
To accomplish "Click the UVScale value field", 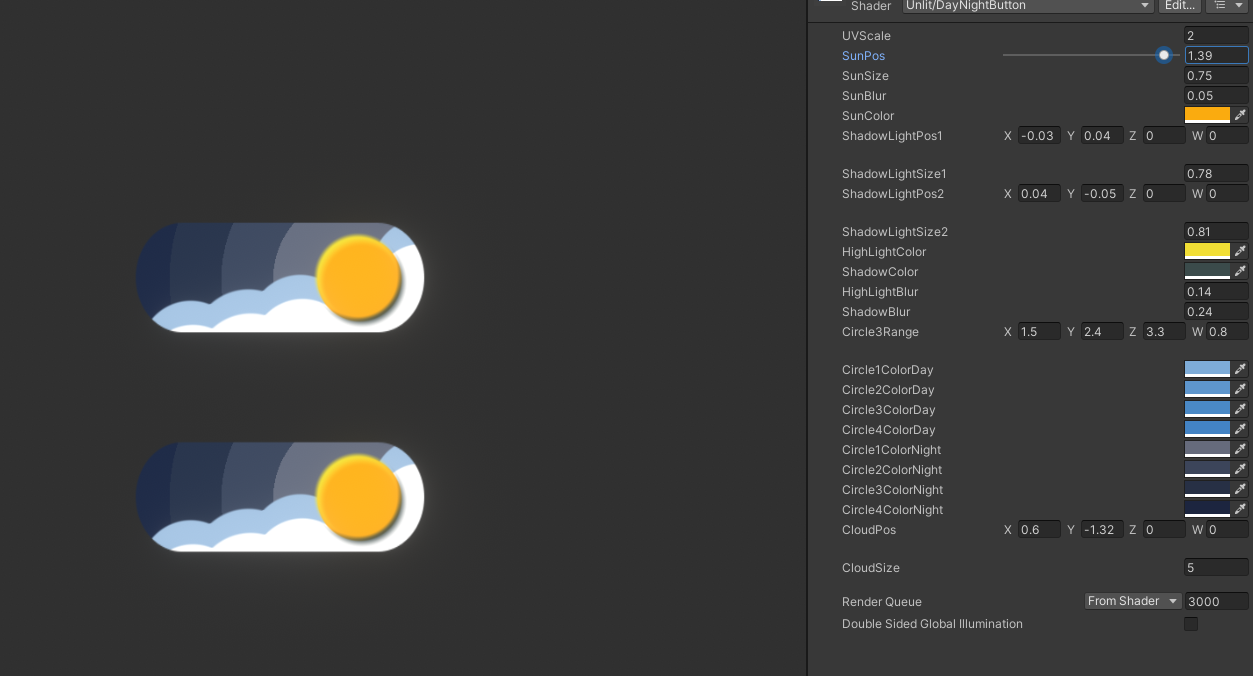I will coord(1216,35).
